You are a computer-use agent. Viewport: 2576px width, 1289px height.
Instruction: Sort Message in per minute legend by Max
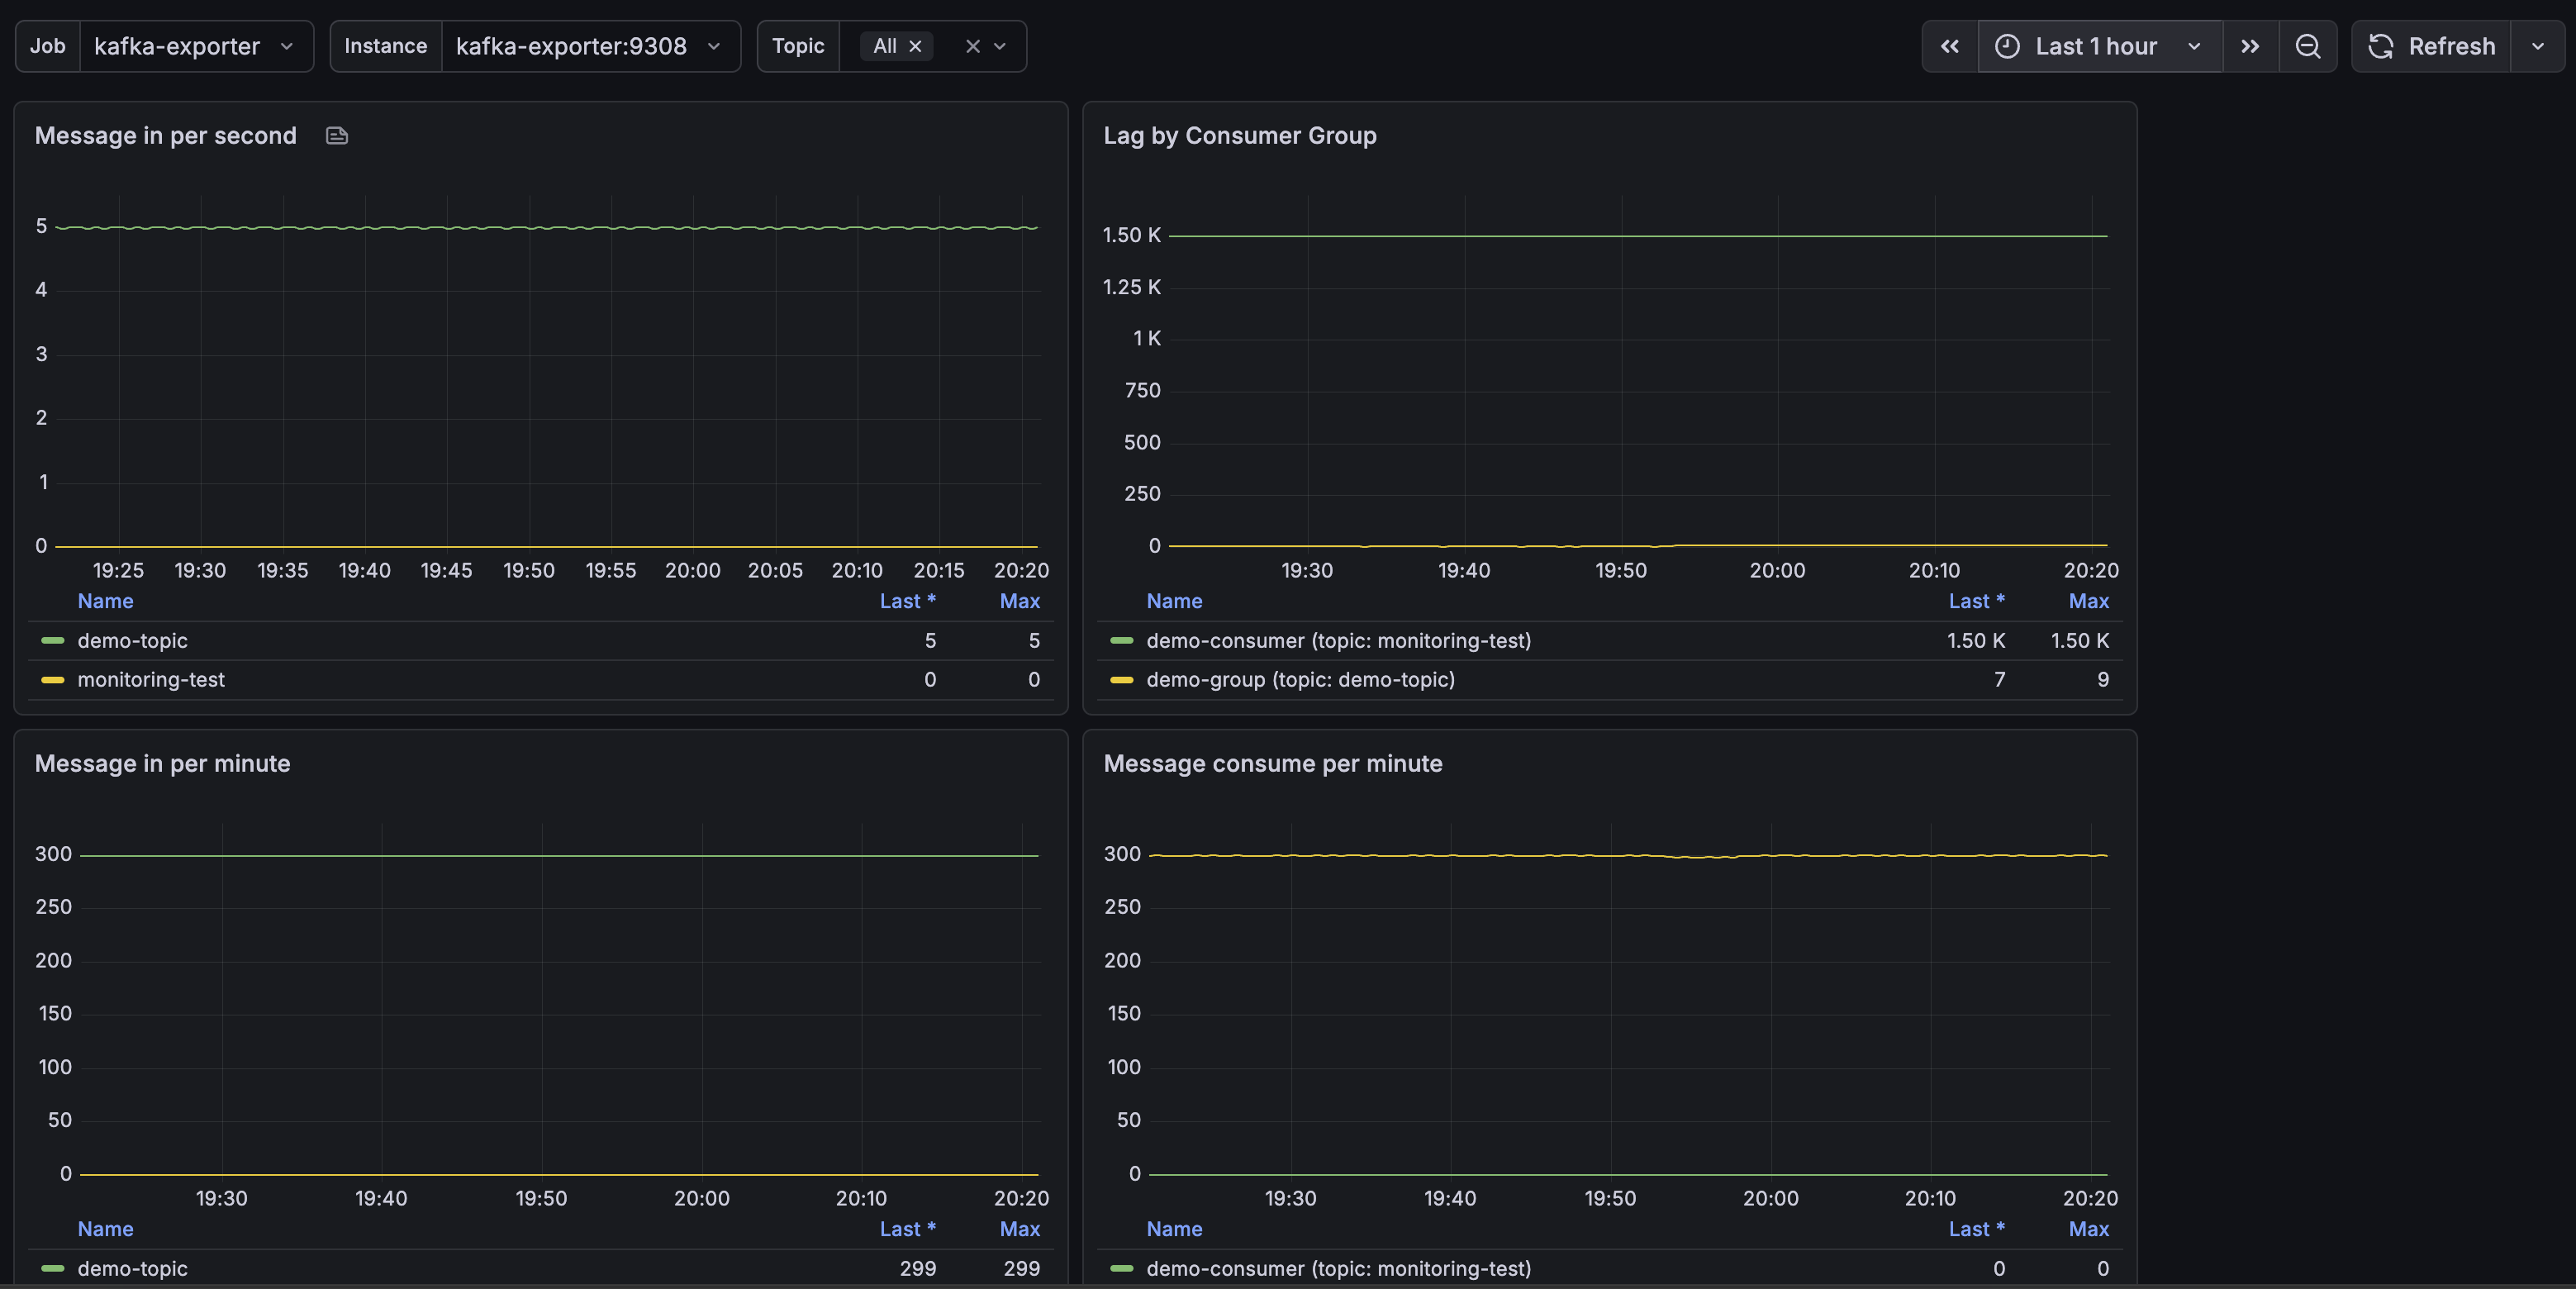[x=1020, y=1229]
